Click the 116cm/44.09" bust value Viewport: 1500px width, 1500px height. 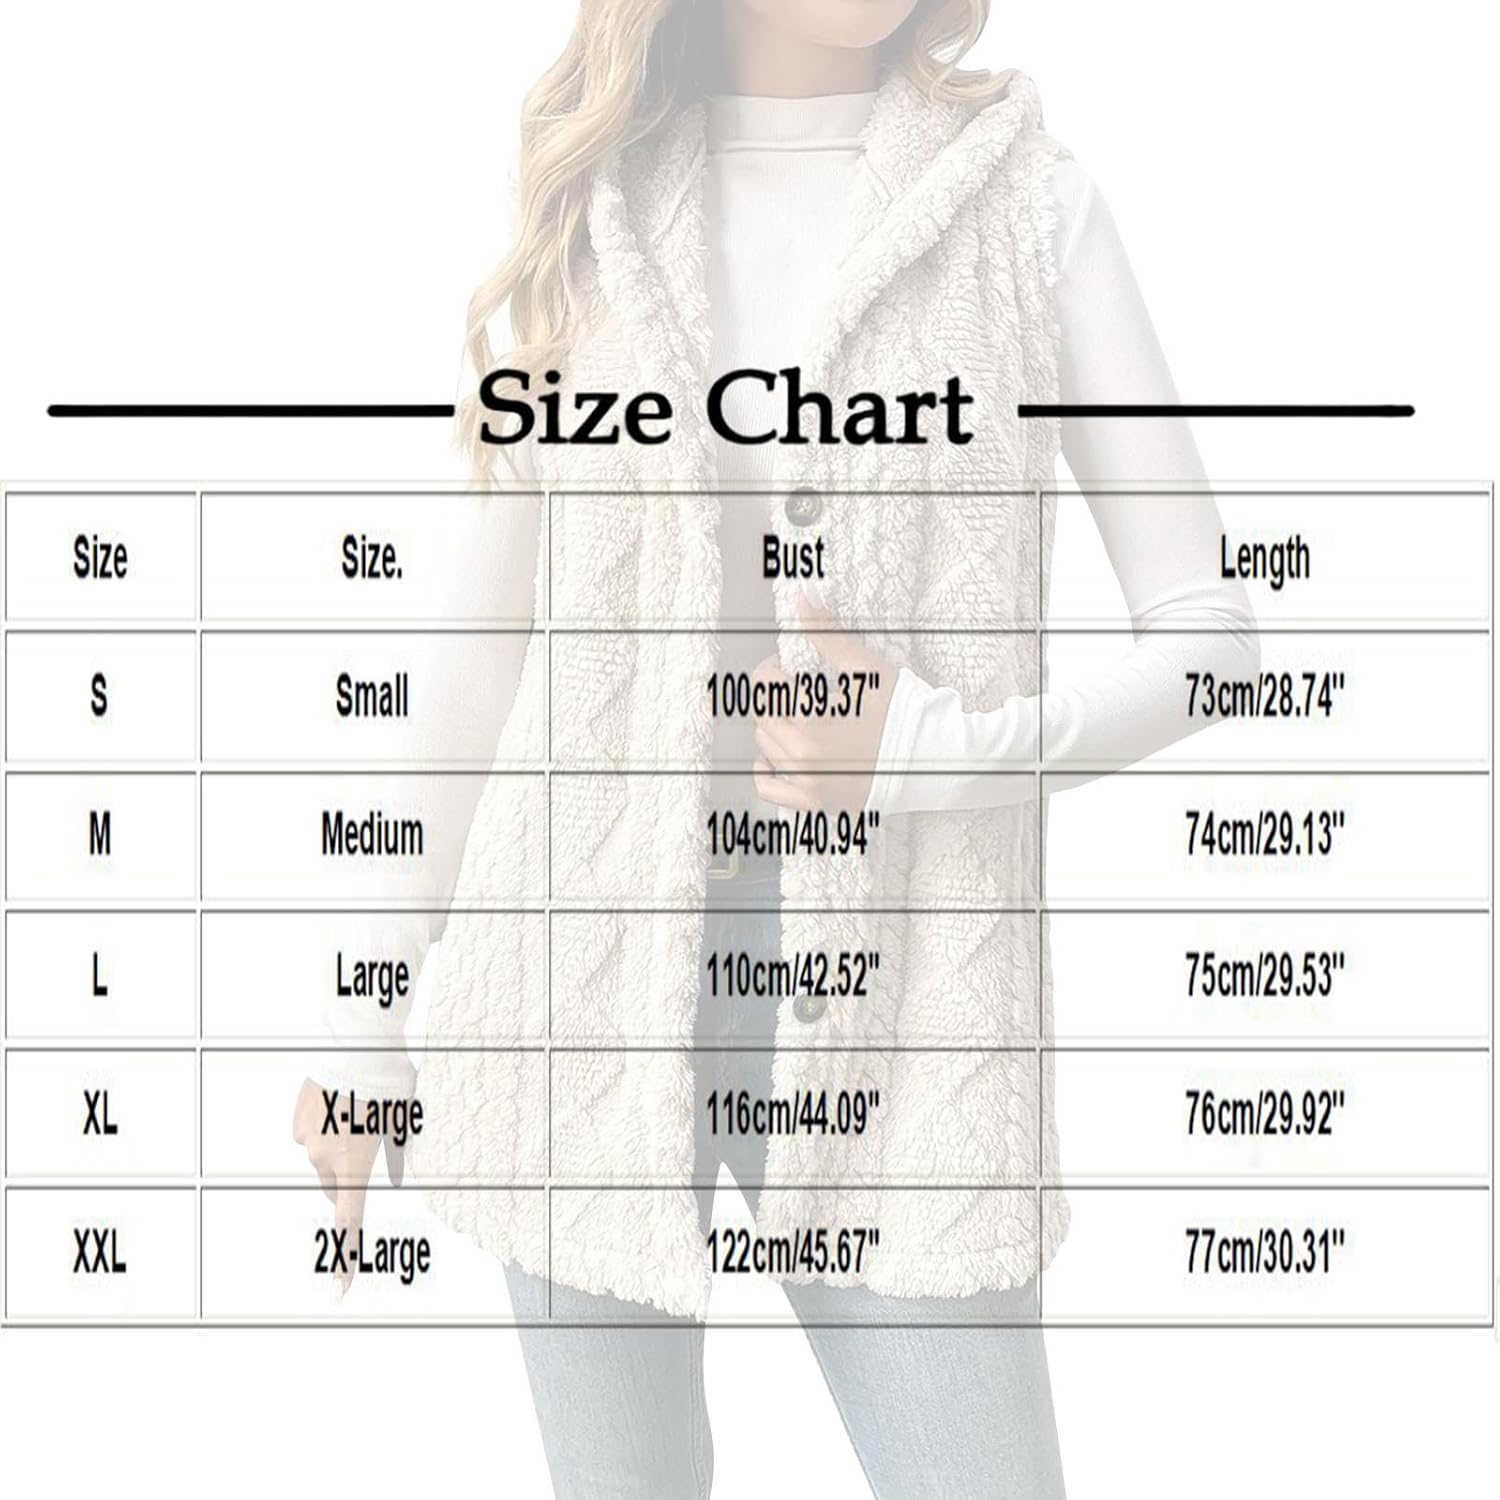(x=793, y=1115)
